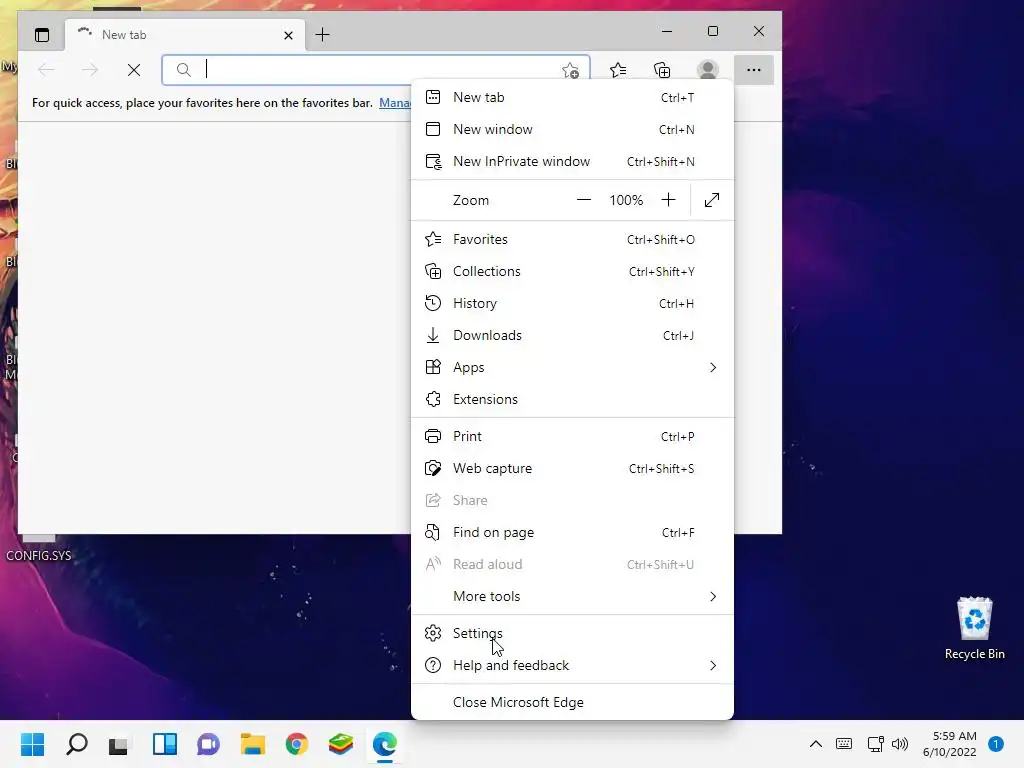The height and width of the screenshot is (768, 1024).
Task: Choose Find on page
Action: point(572,532)
